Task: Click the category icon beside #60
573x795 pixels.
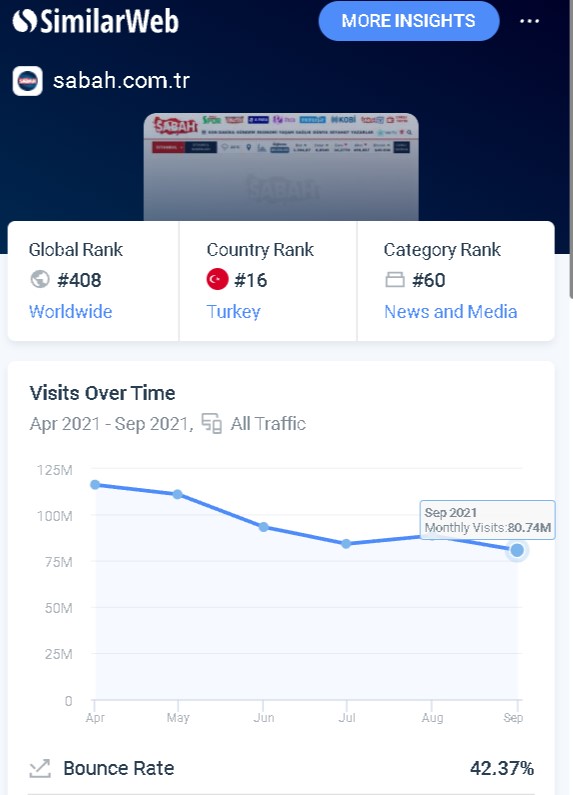Action: [395, 279]
